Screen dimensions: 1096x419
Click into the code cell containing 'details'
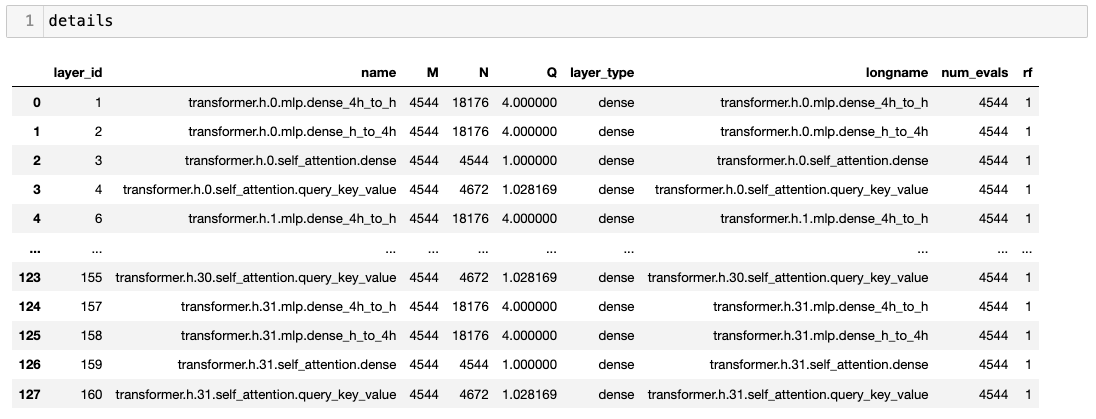click(560, 20)
